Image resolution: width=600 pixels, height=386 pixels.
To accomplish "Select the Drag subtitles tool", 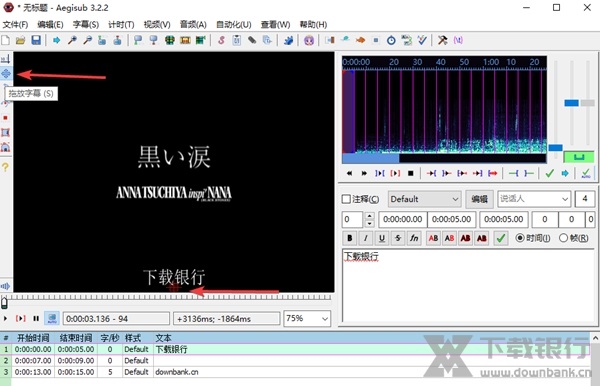I will pos(5,73).
